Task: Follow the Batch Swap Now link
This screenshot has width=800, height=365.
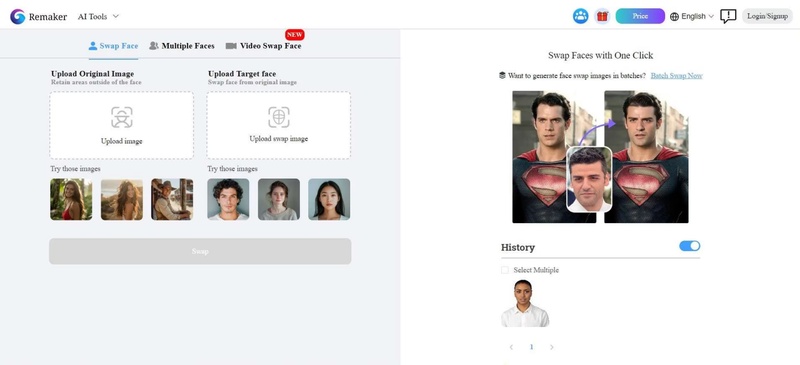Action: (677, 76)
